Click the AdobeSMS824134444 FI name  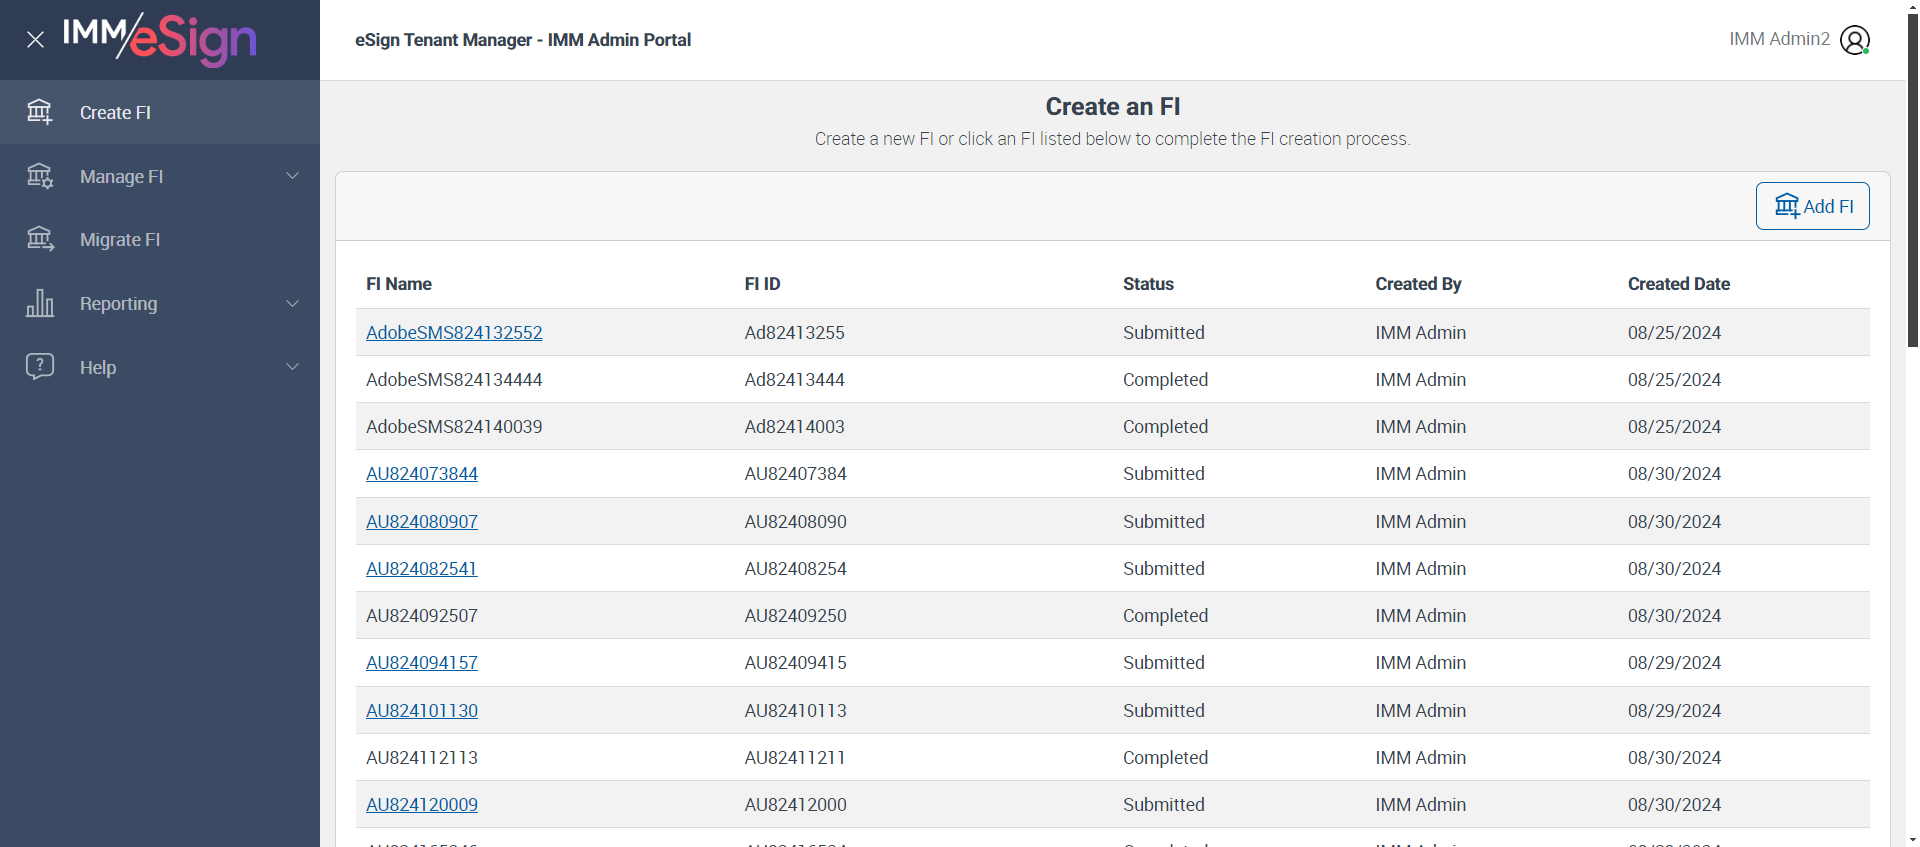point(454,379)
